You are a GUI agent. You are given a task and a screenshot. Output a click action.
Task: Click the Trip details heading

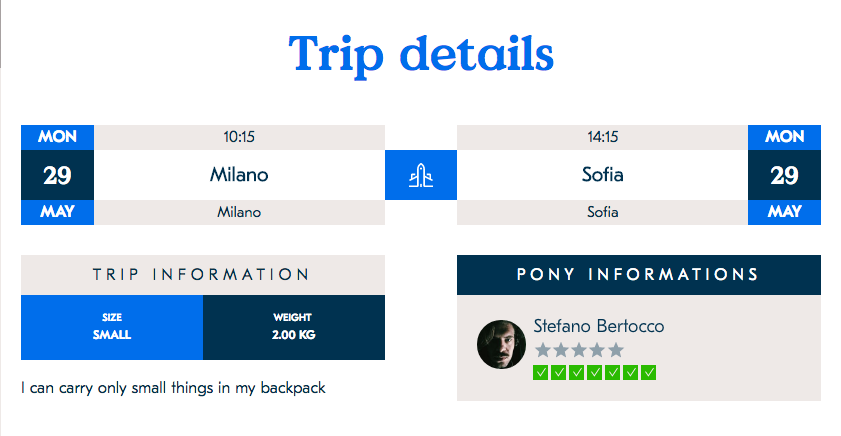click(421, 54)
